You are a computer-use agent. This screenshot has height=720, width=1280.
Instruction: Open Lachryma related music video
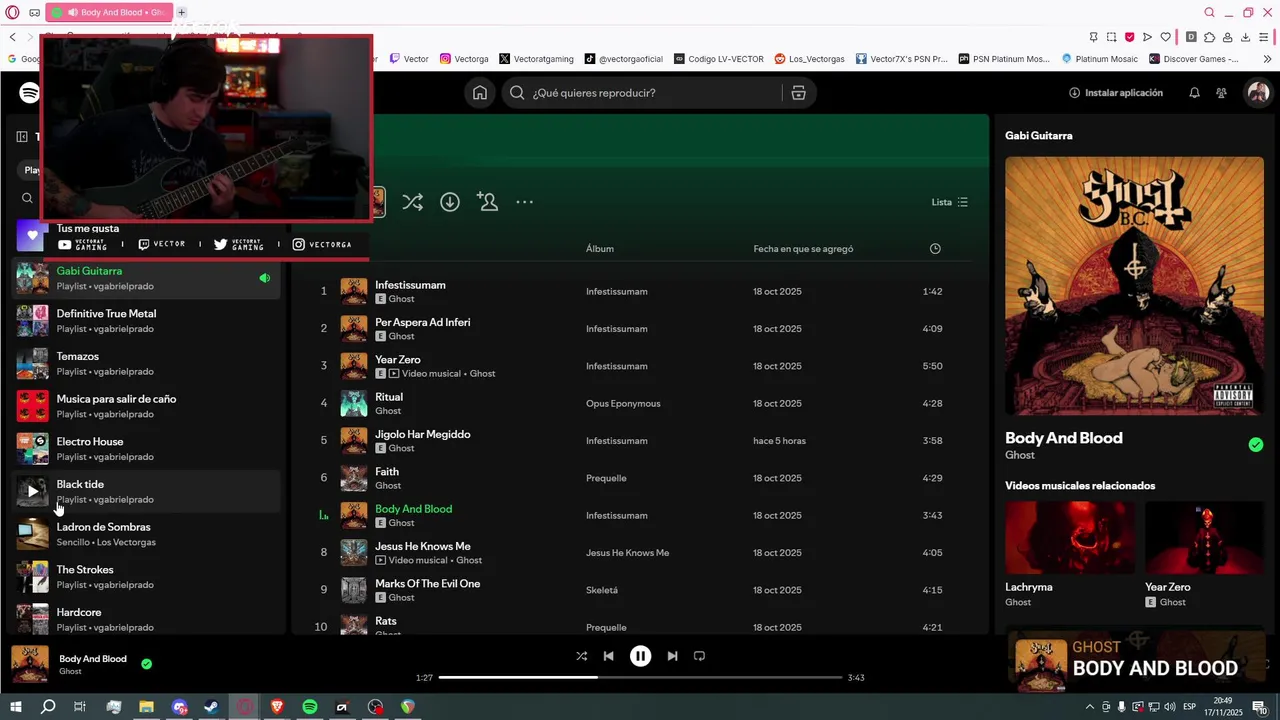tap(1069, 538)
